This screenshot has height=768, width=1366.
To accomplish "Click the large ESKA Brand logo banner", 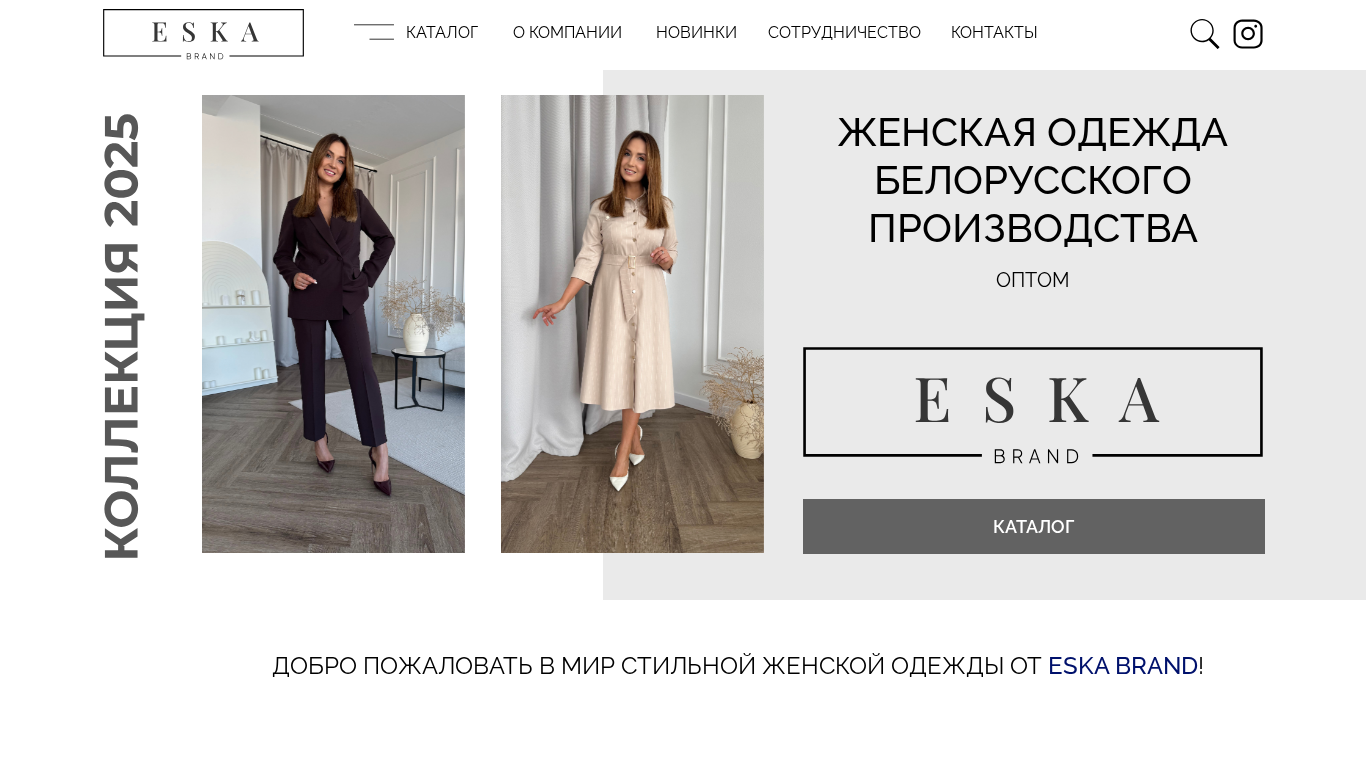I will tap(1033, 405).
